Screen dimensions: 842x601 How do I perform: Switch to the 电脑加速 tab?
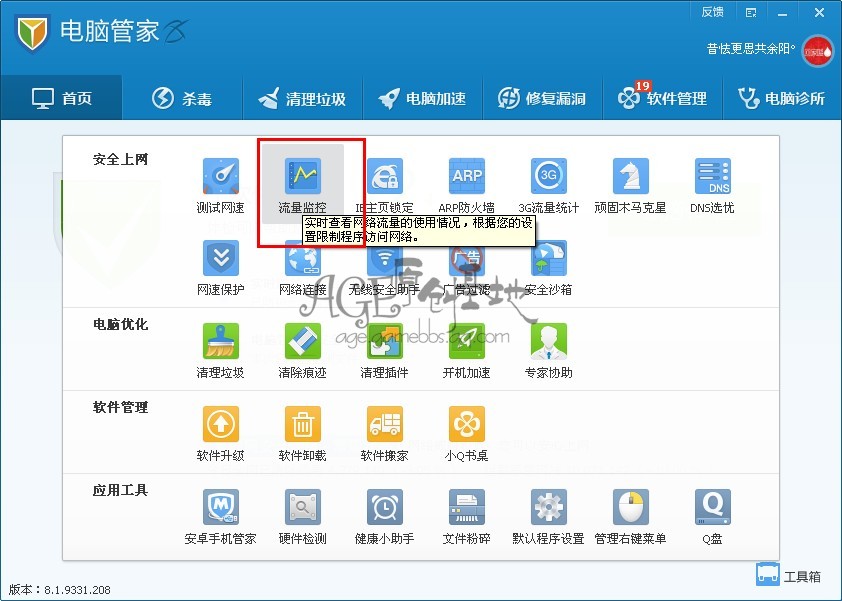click(x=423, y=98)
